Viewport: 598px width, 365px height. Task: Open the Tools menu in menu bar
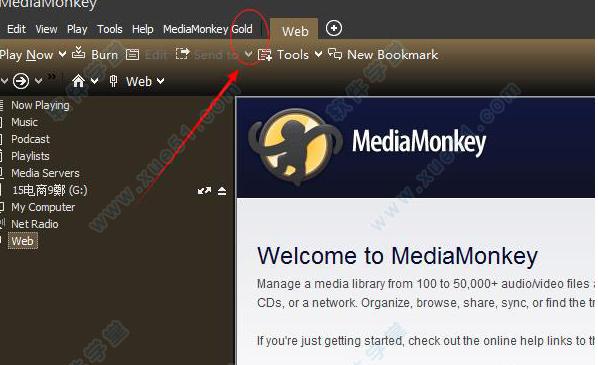pyautogui.click(x=110, y=29)
